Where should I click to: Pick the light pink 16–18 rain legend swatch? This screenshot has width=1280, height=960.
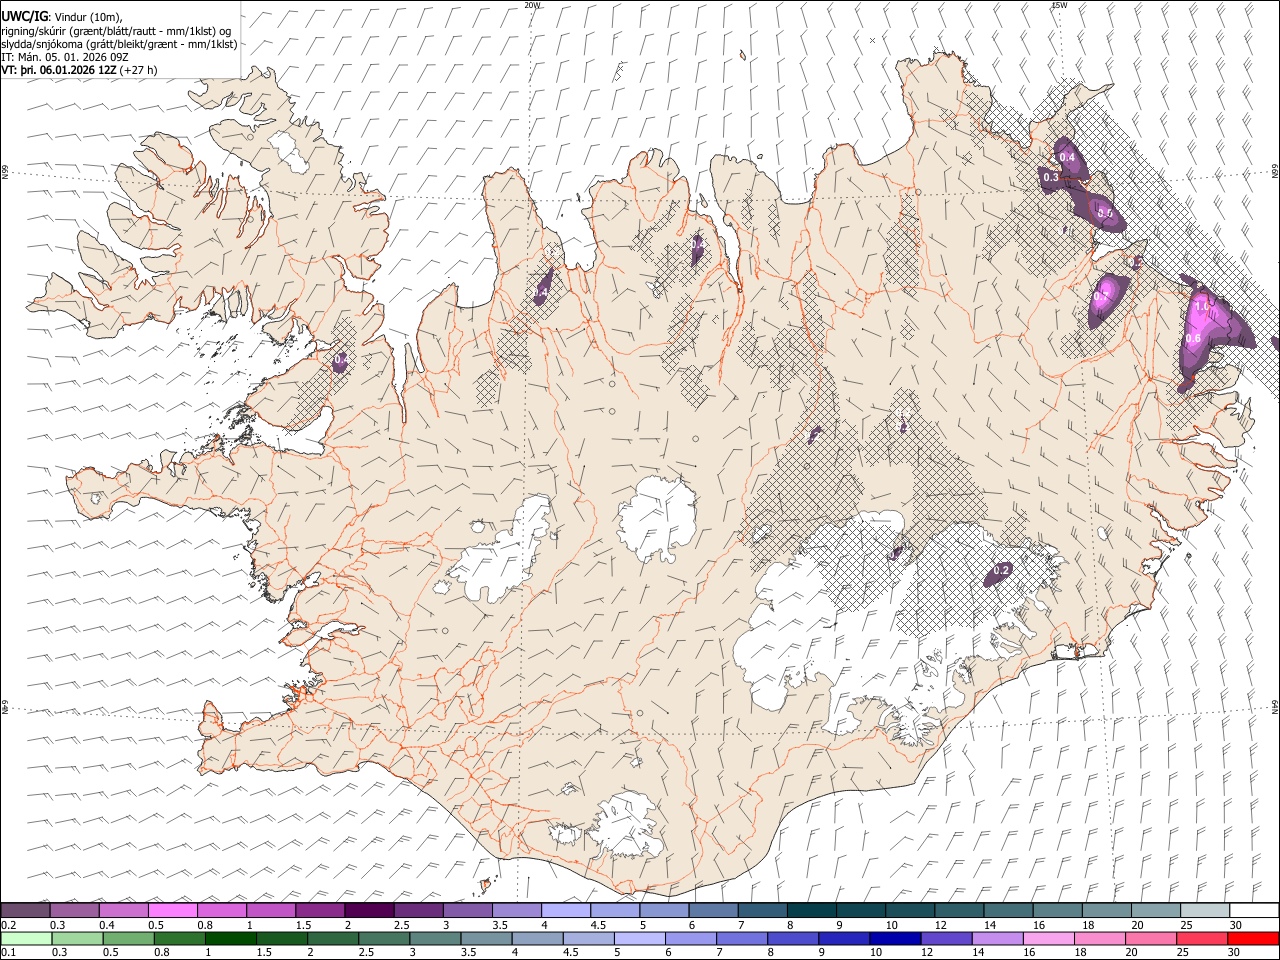(x=1049, y=938)
